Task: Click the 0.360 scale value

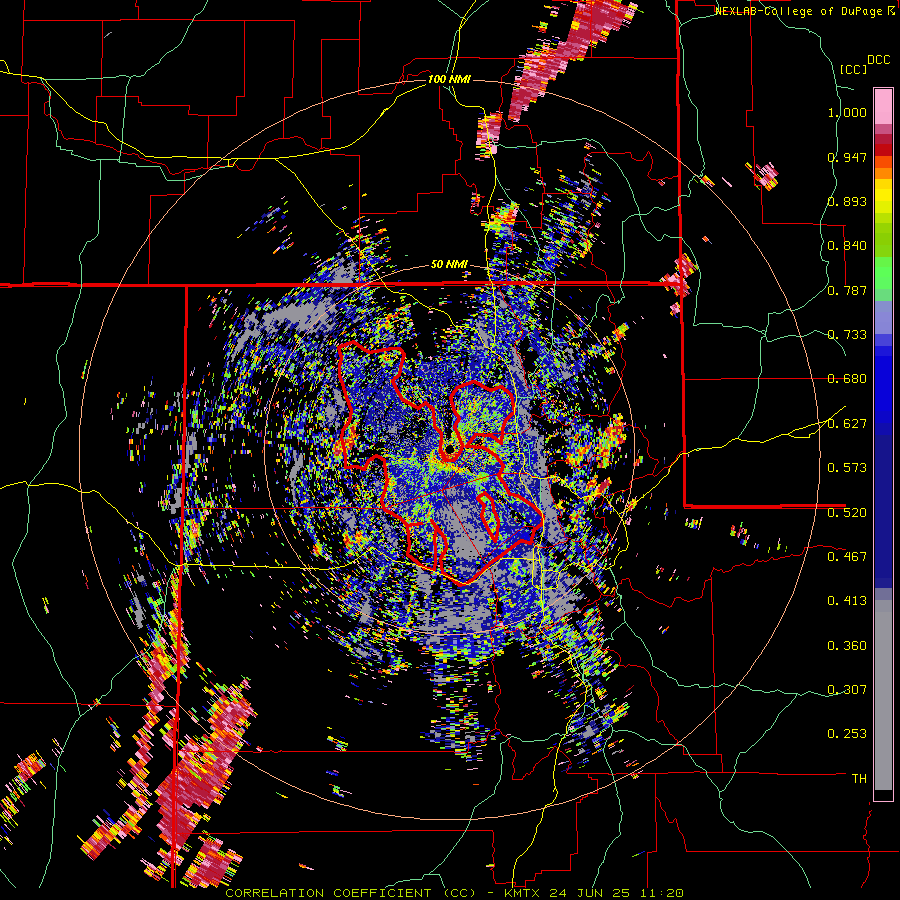Action: [847, 646]
